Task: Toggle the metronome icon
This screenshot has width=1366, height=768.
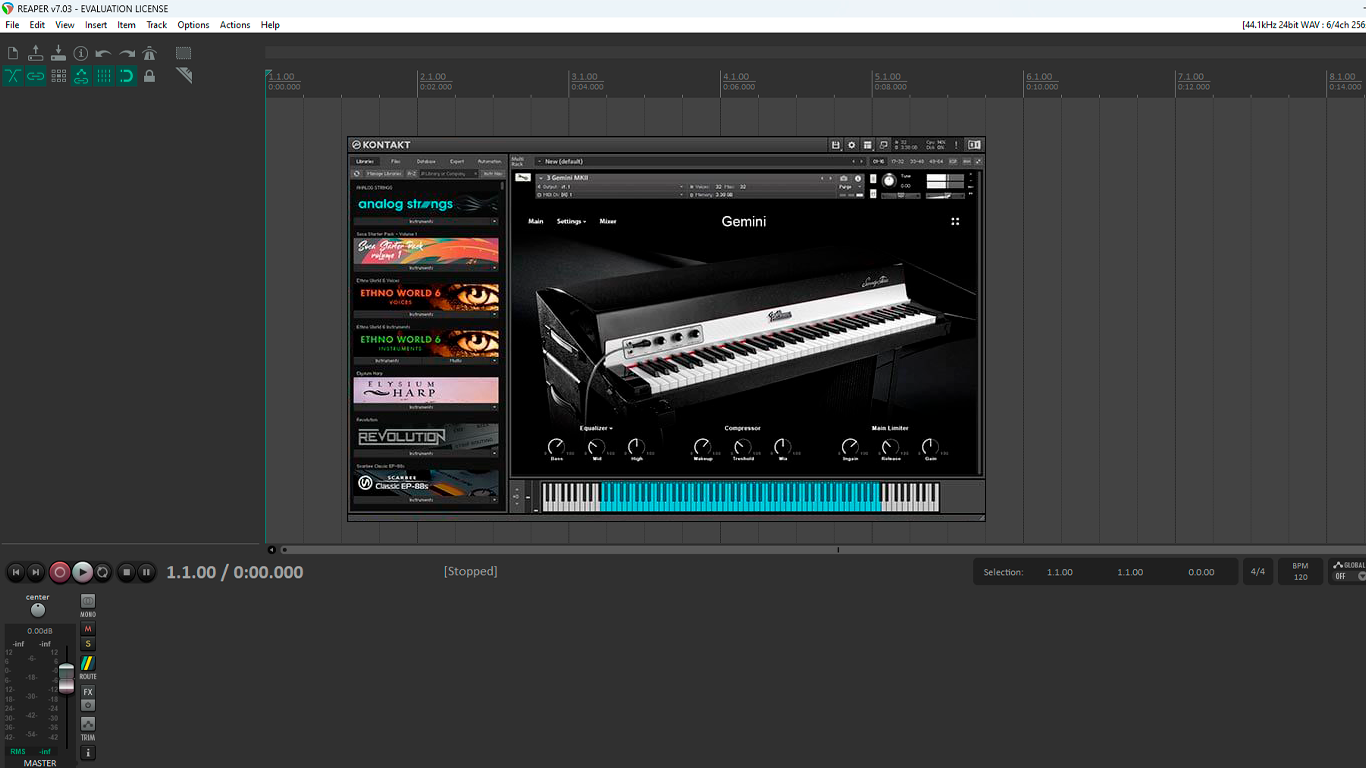Action: point(150,53)
